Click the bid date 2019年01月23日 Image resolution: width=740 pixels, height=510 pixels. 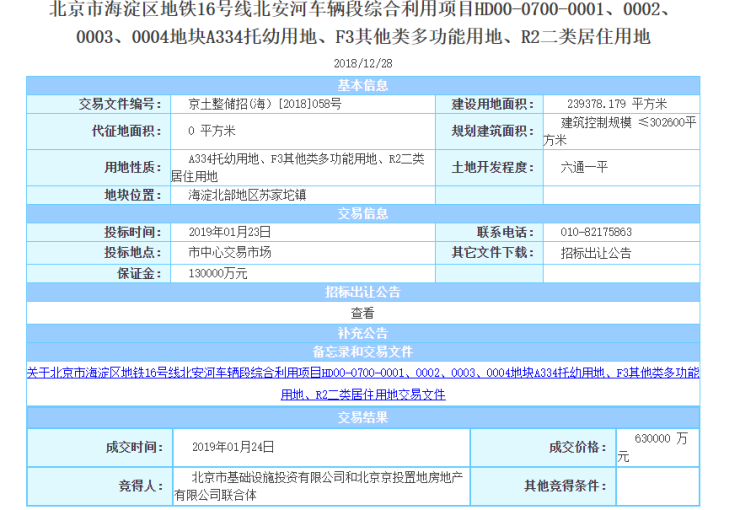pyautogui.click(x=230, y=233)
